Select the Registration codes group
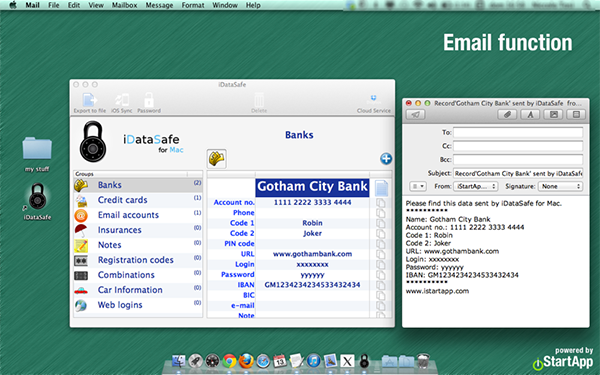This screenshot has height=375, width=600. [138, 260]
